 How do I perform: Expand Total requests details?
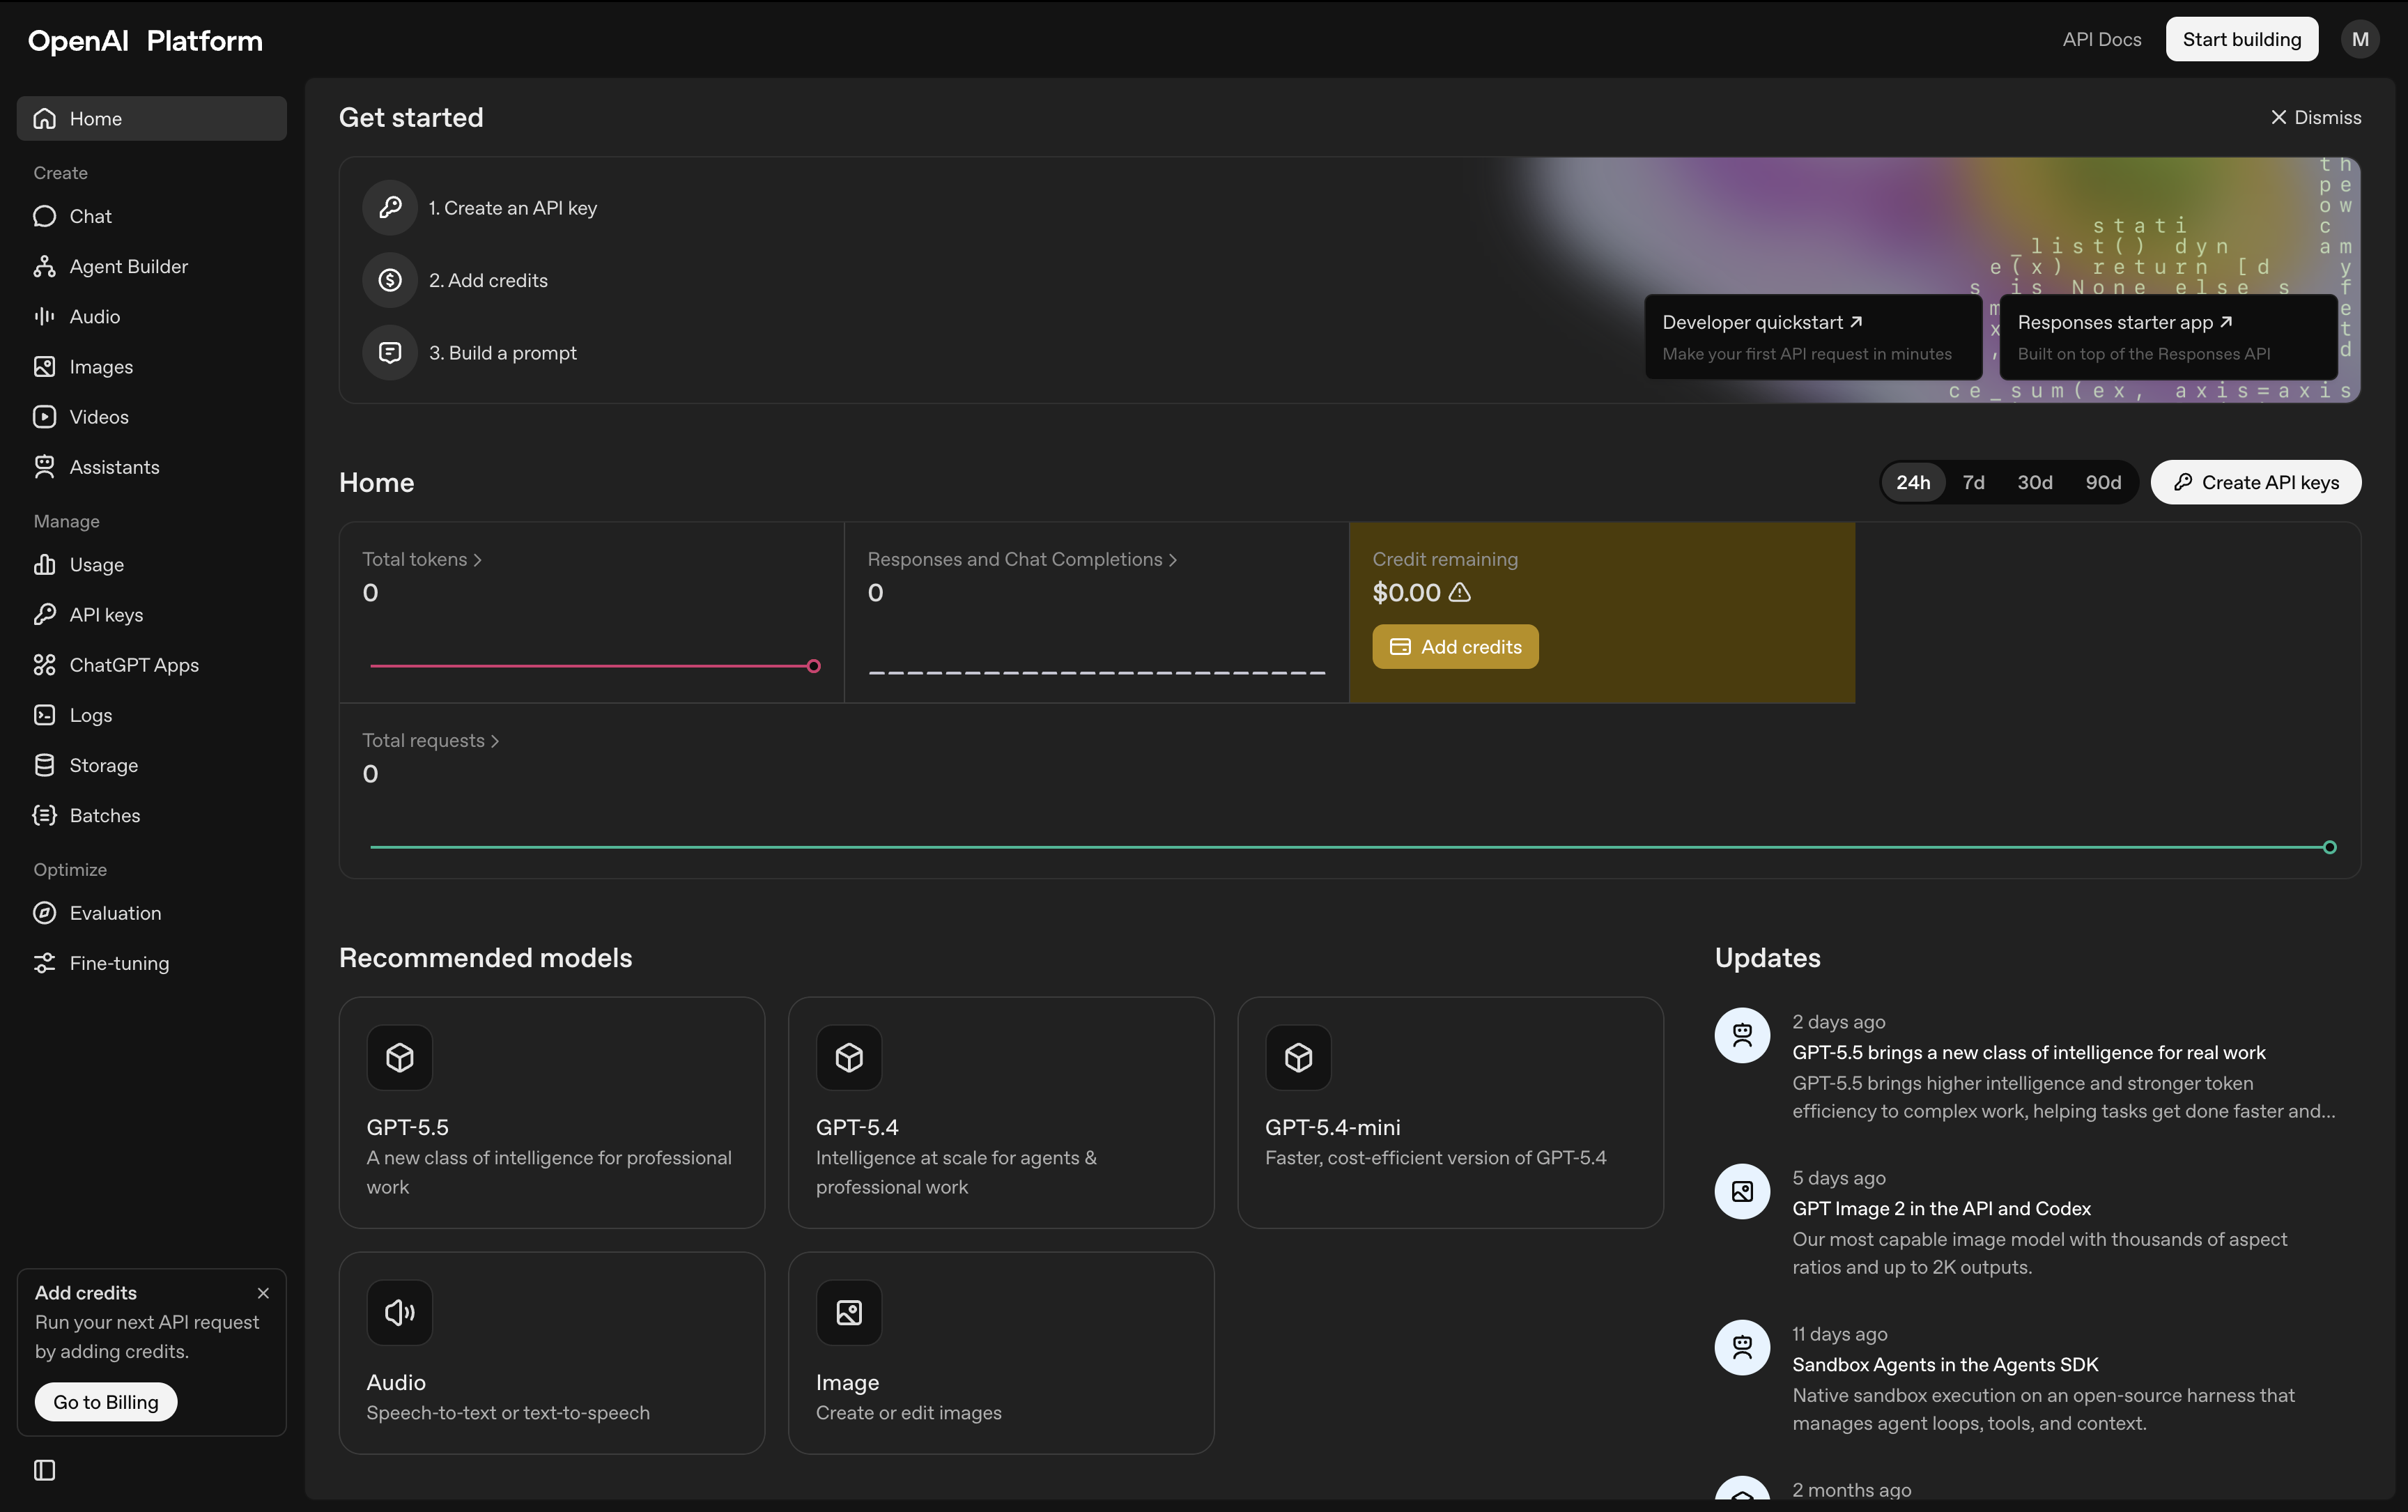[x=430, y=740]
